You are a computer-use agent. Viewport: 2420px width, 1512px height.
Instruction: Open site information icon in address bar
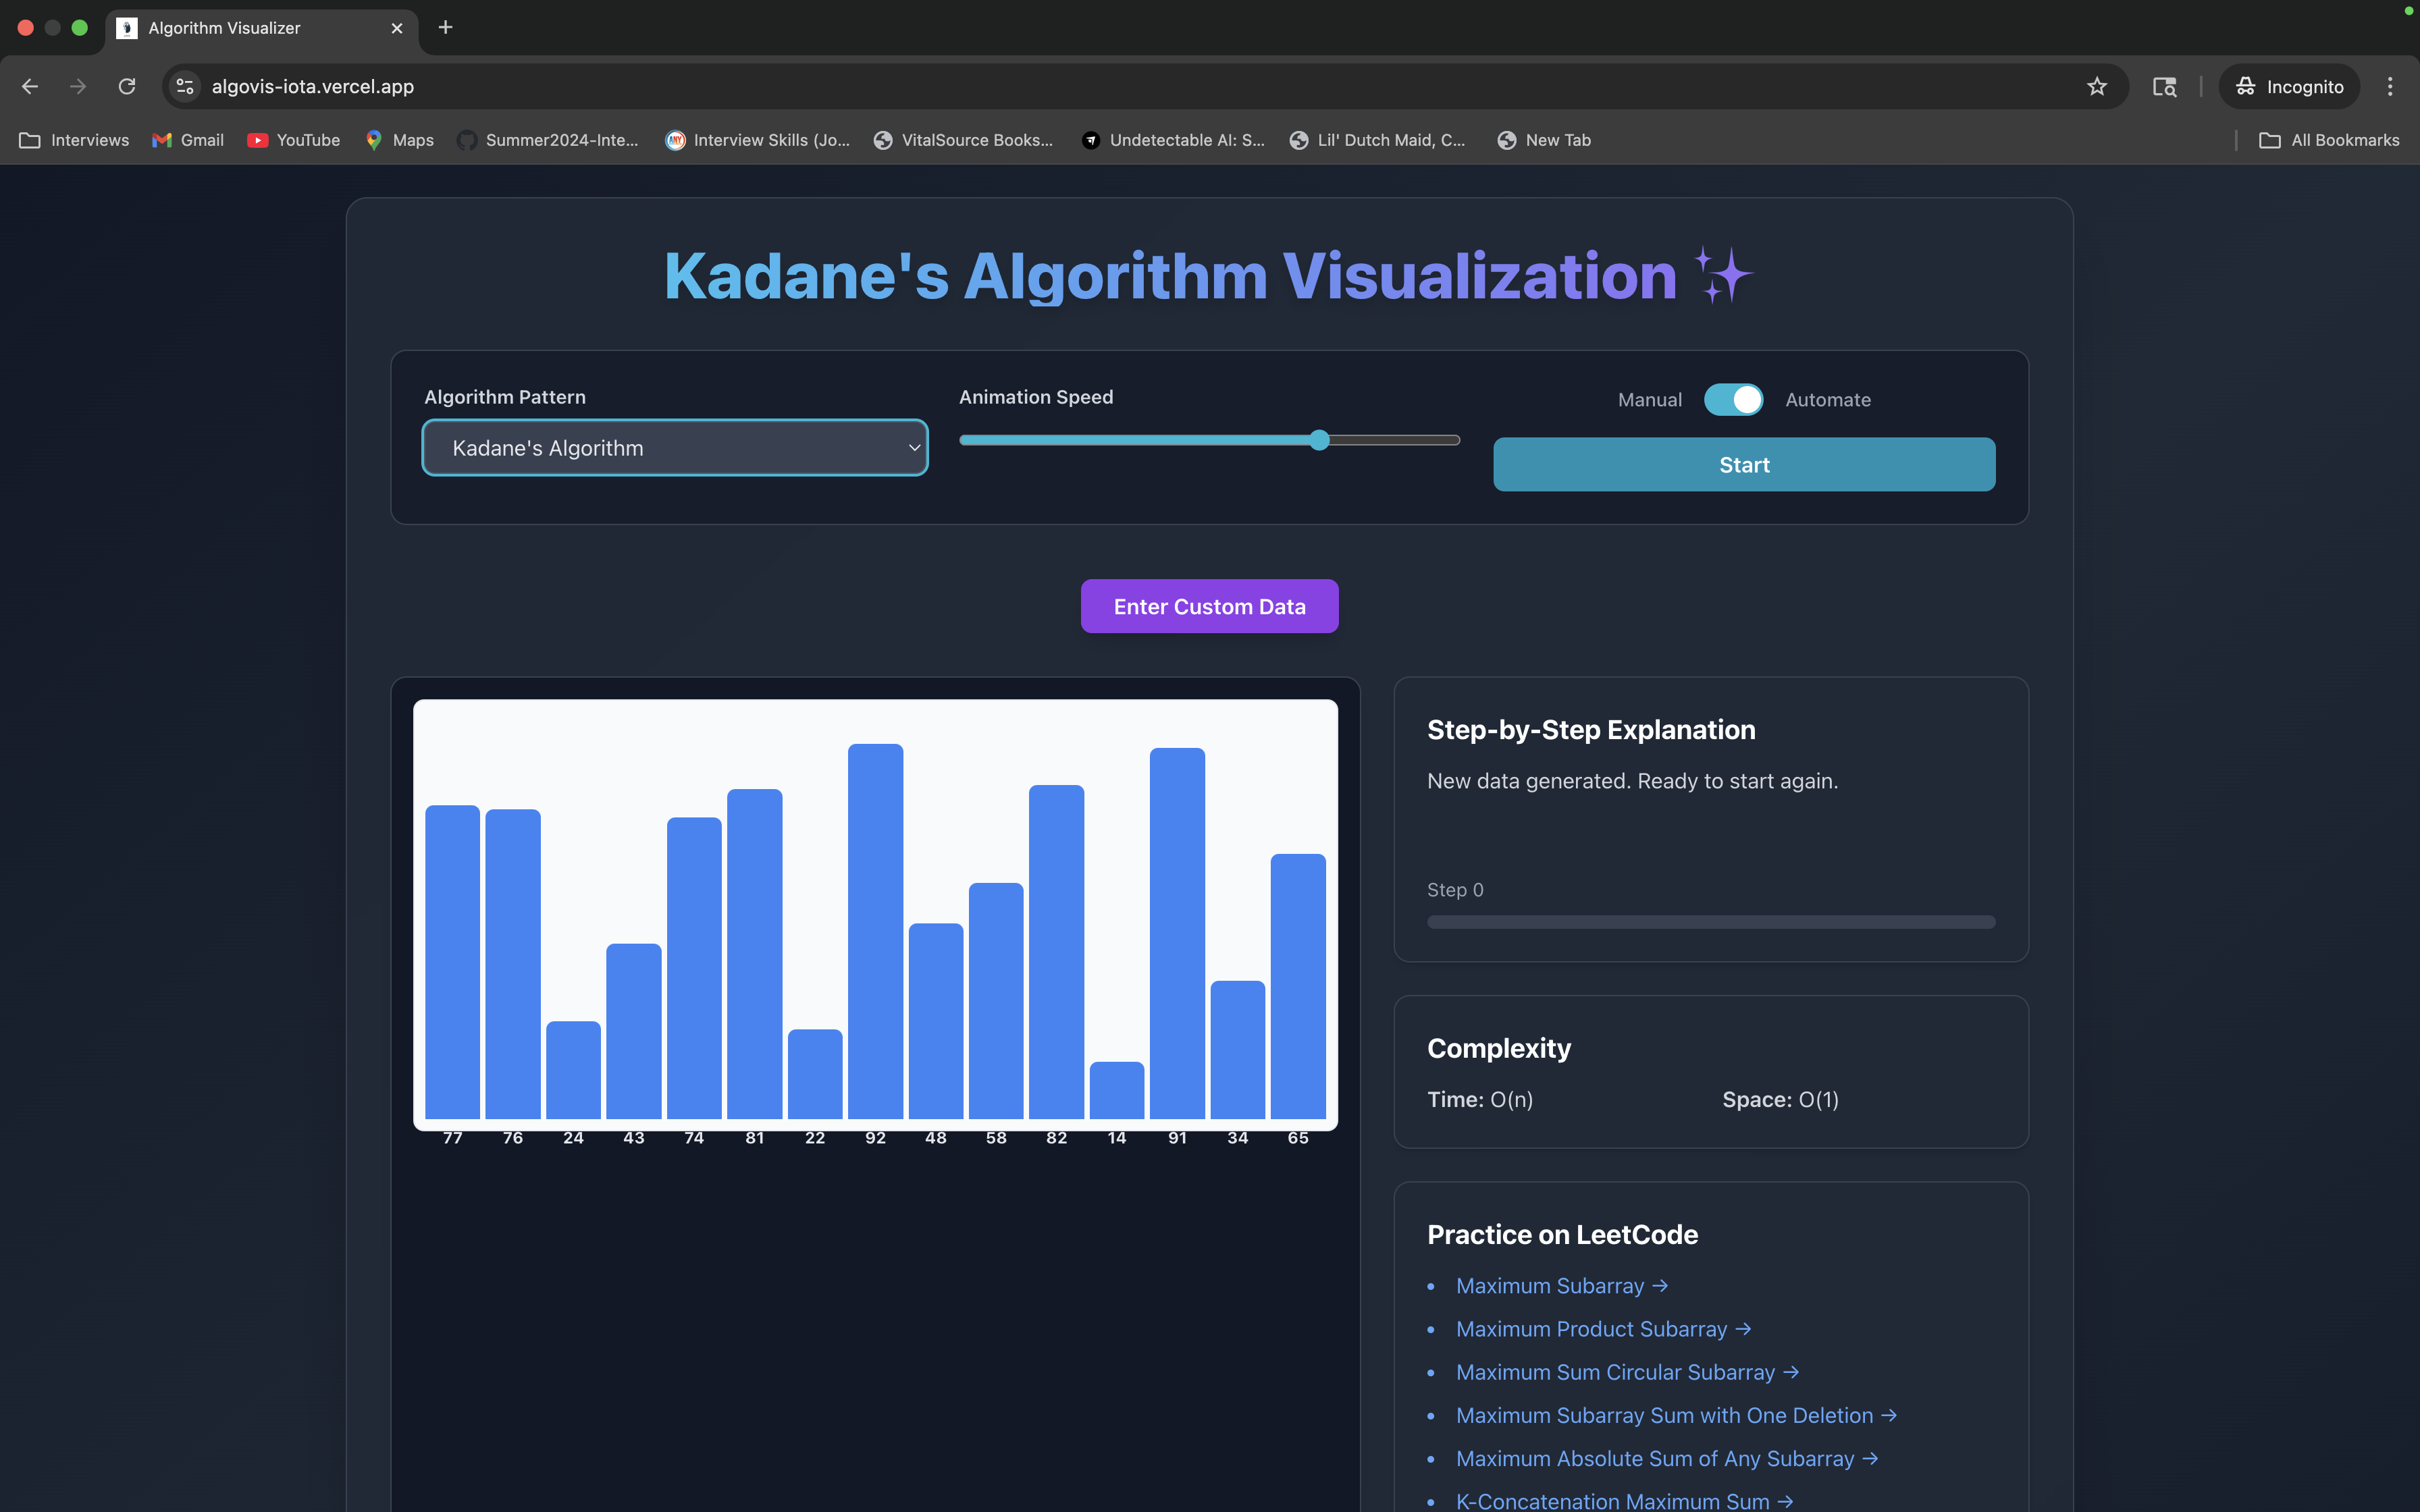(x=185, y=87)
